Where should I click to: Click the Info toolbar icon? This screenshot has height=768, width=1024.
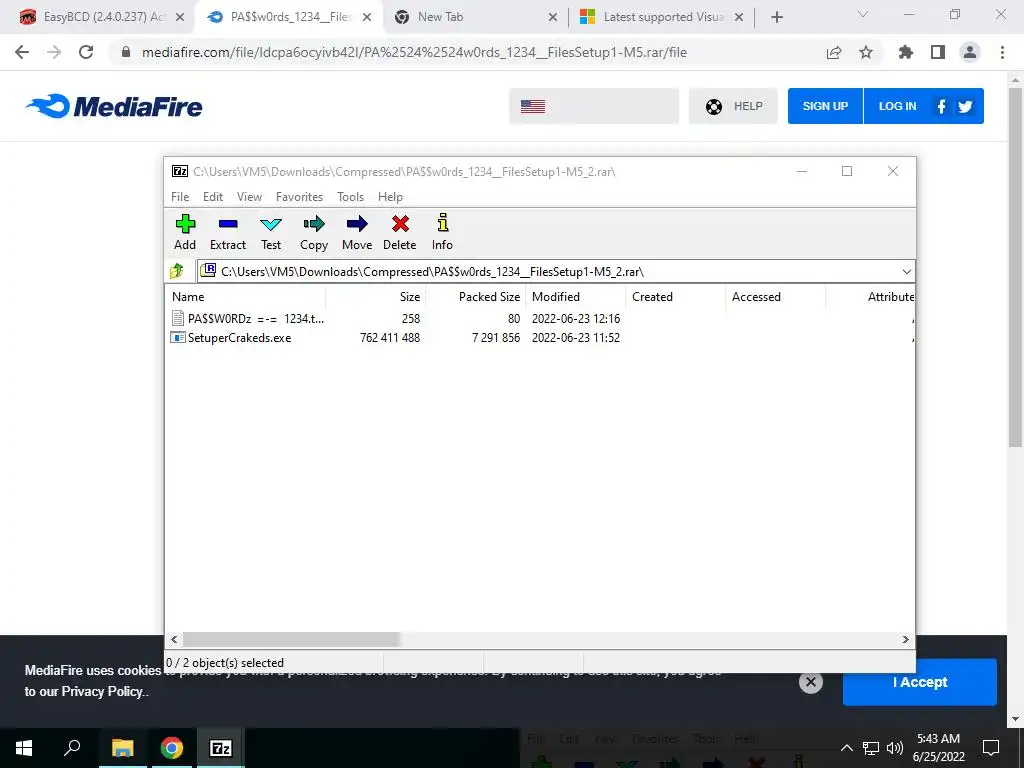point(442,232)
